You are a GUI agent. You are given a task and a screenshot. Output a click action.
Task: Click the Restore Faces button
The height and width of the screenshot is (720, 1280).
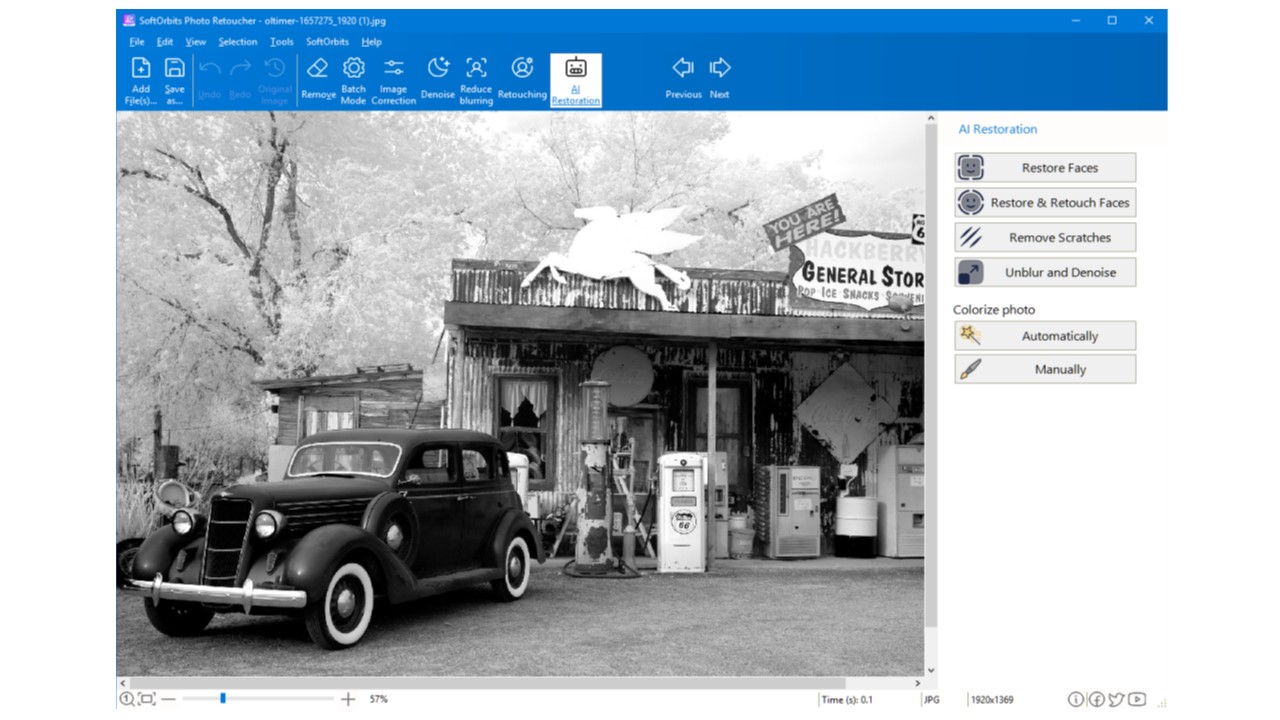tap(1045, 168)
